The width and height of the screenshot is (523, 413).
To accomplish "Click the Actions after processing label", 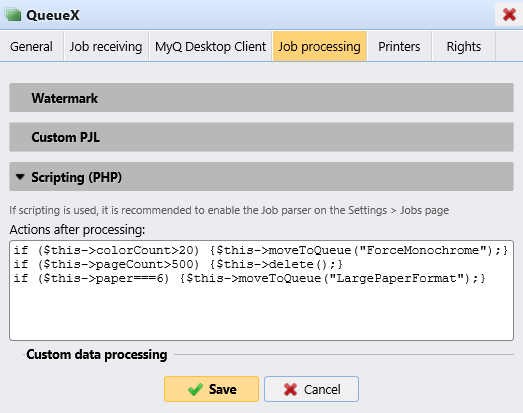I will click(x=77, y=230).
